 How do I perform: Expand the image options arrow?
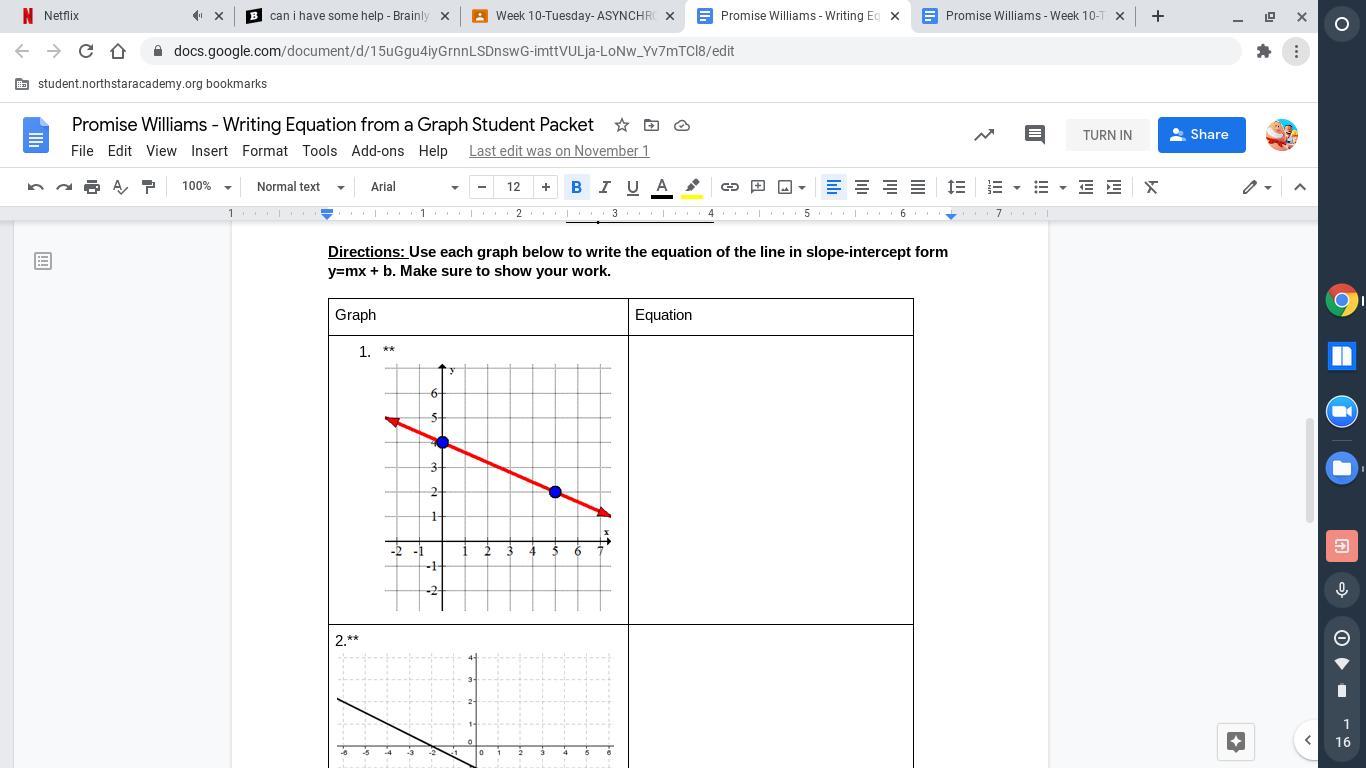(x=802, y=187)
